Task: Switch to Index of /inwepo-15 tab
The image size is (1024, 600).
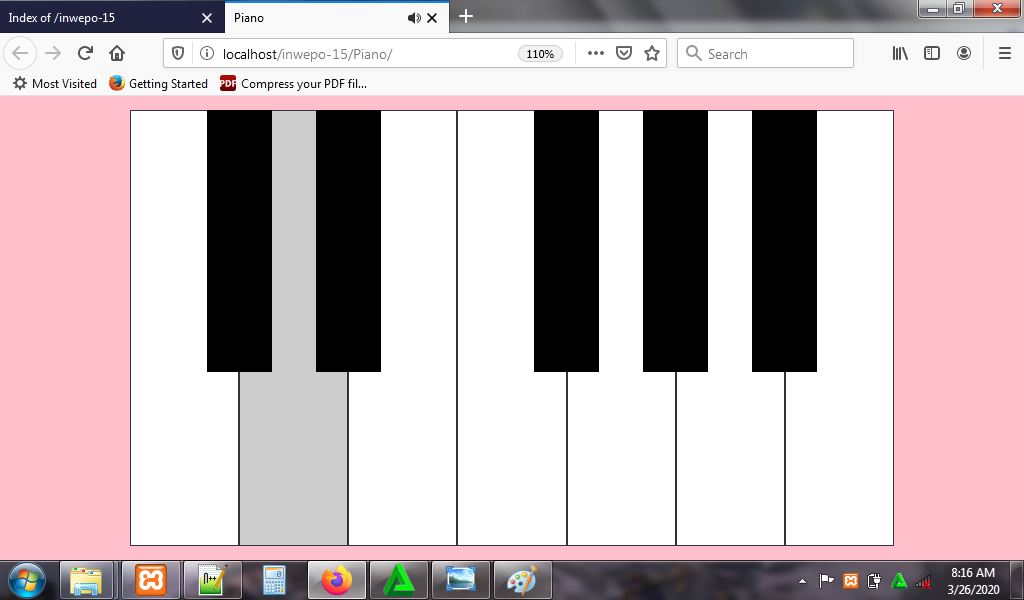Action: pos(112,17)
